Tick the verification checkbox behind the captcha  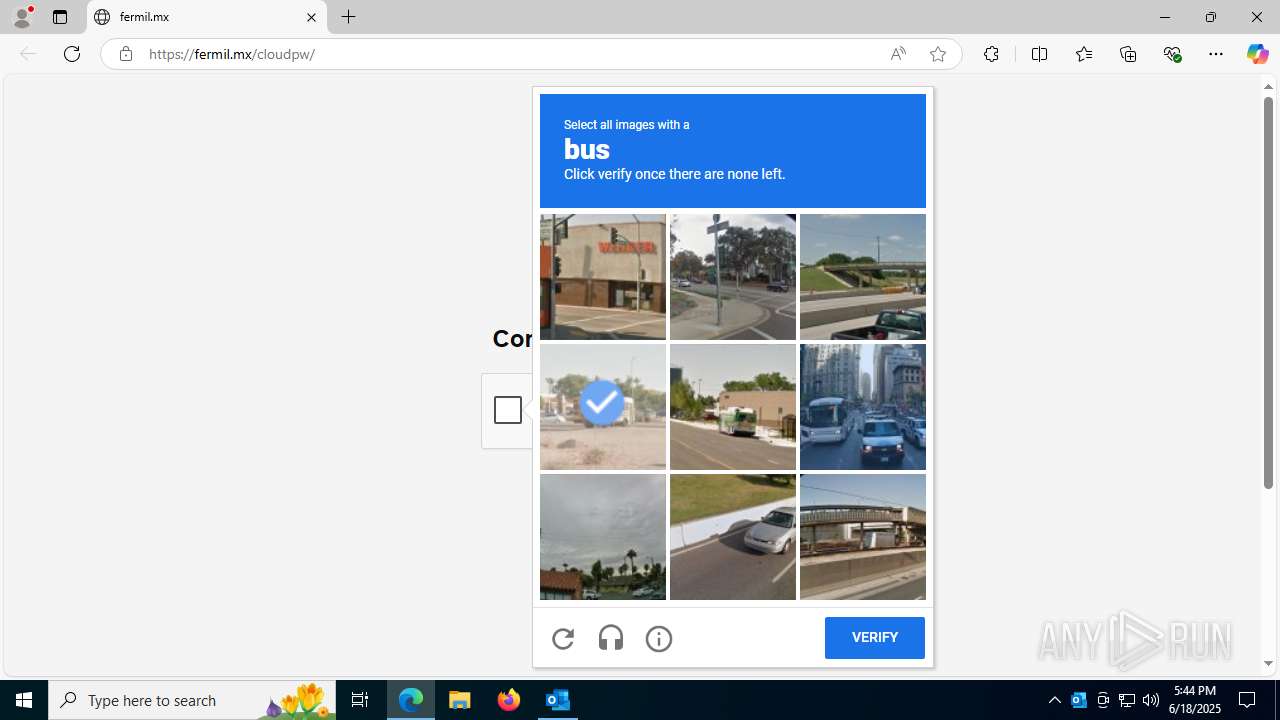(x=508, y=410)
